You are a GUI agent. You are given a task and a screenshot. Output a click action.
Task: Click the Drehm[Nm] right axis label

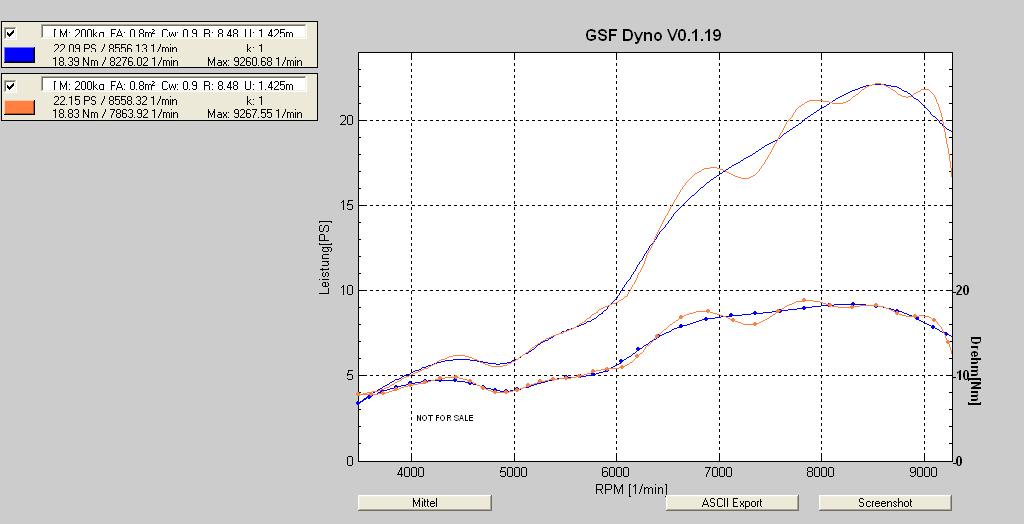click(974, 369)
